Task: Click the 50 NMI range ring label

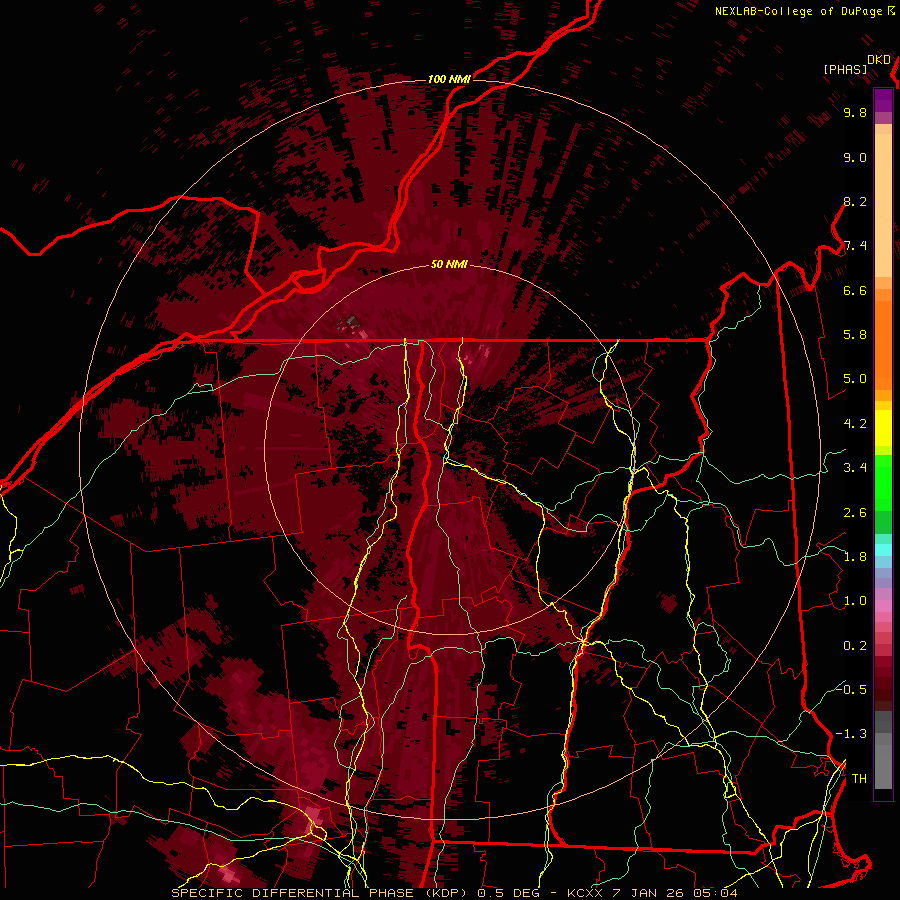Action: 449,265
